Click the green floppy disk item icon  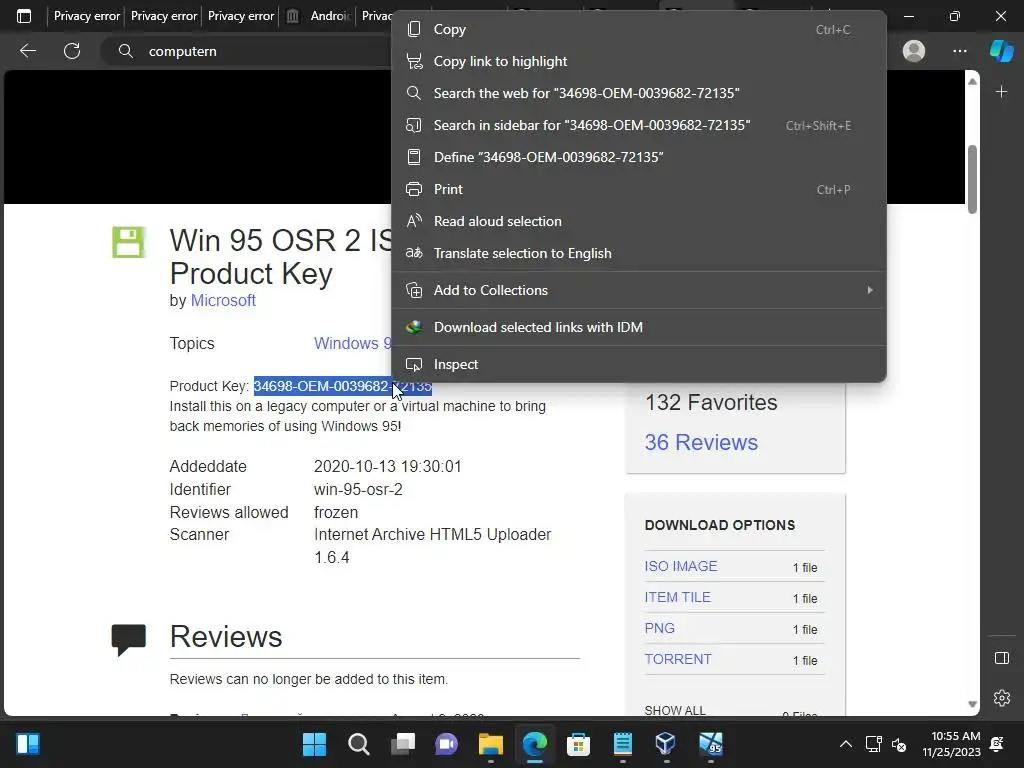coord(128,242)
